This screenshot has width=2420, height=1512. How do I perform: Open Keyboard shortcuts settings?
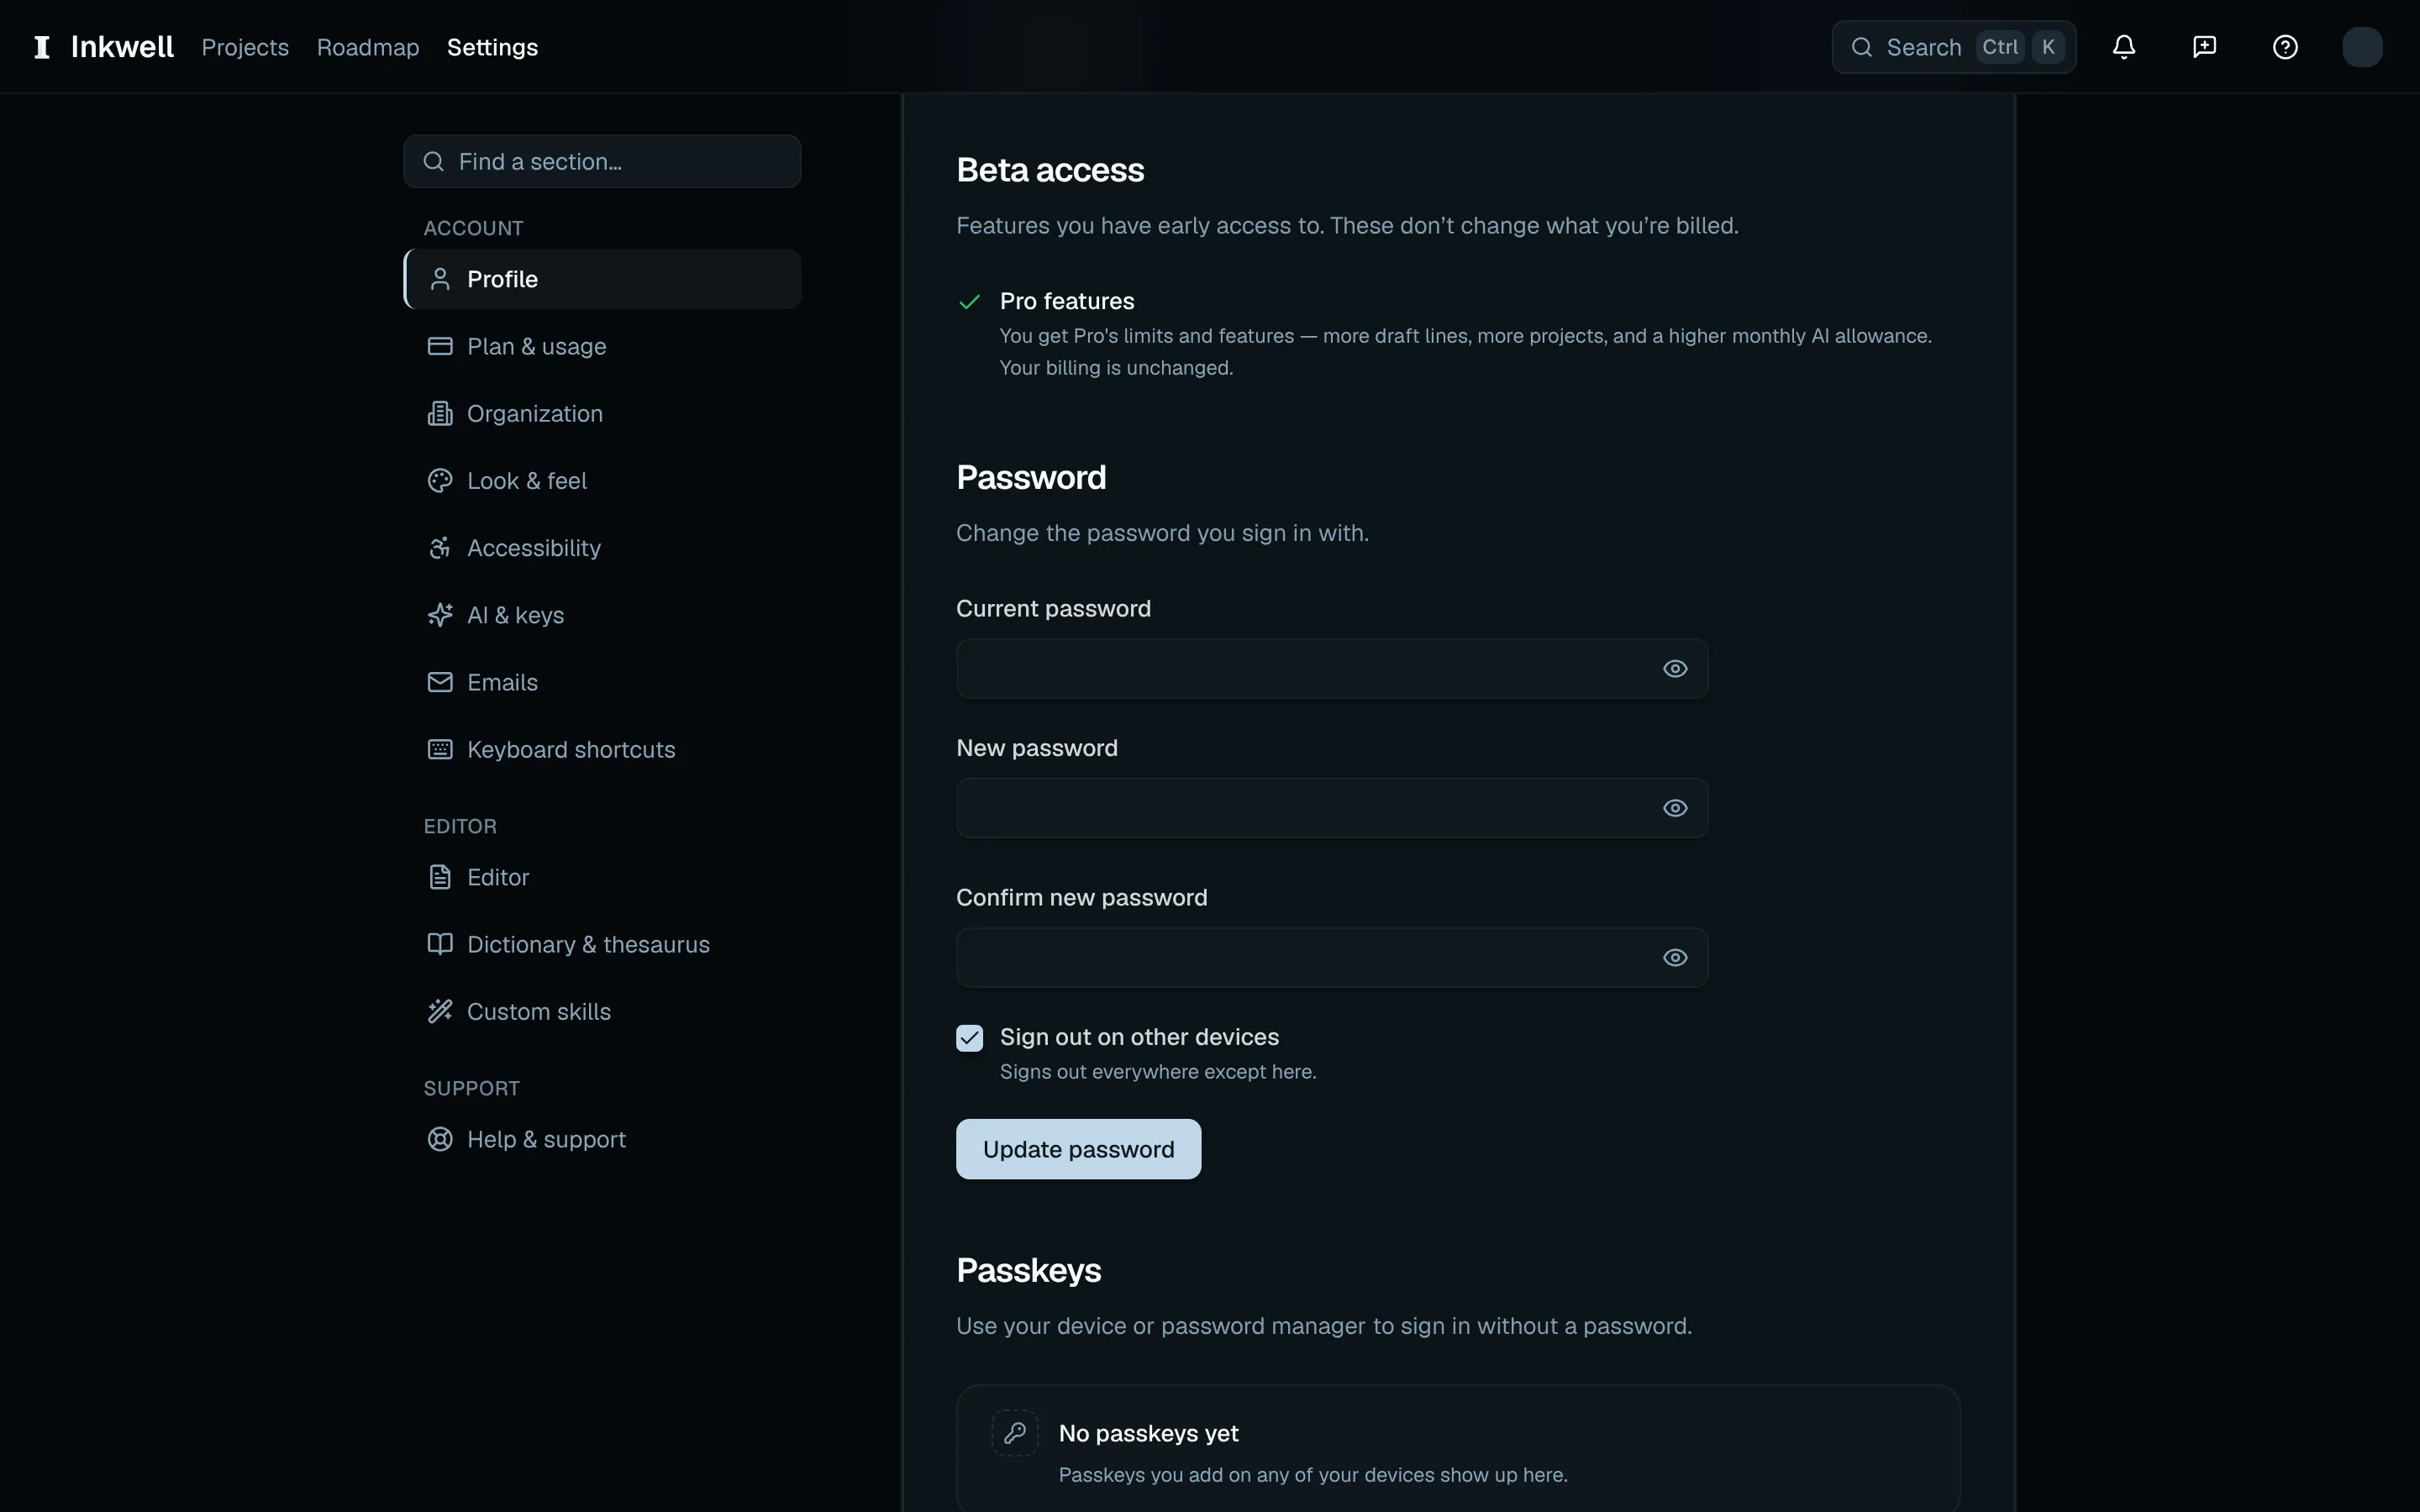[602, 750]
